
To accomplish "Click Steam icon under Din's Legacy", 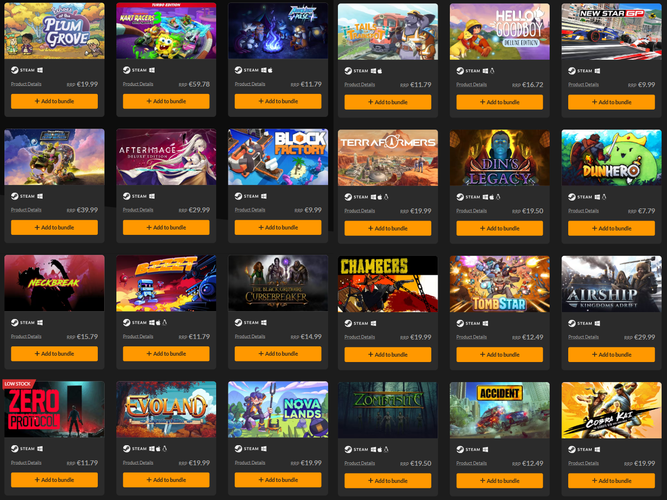I will point(460,197).
